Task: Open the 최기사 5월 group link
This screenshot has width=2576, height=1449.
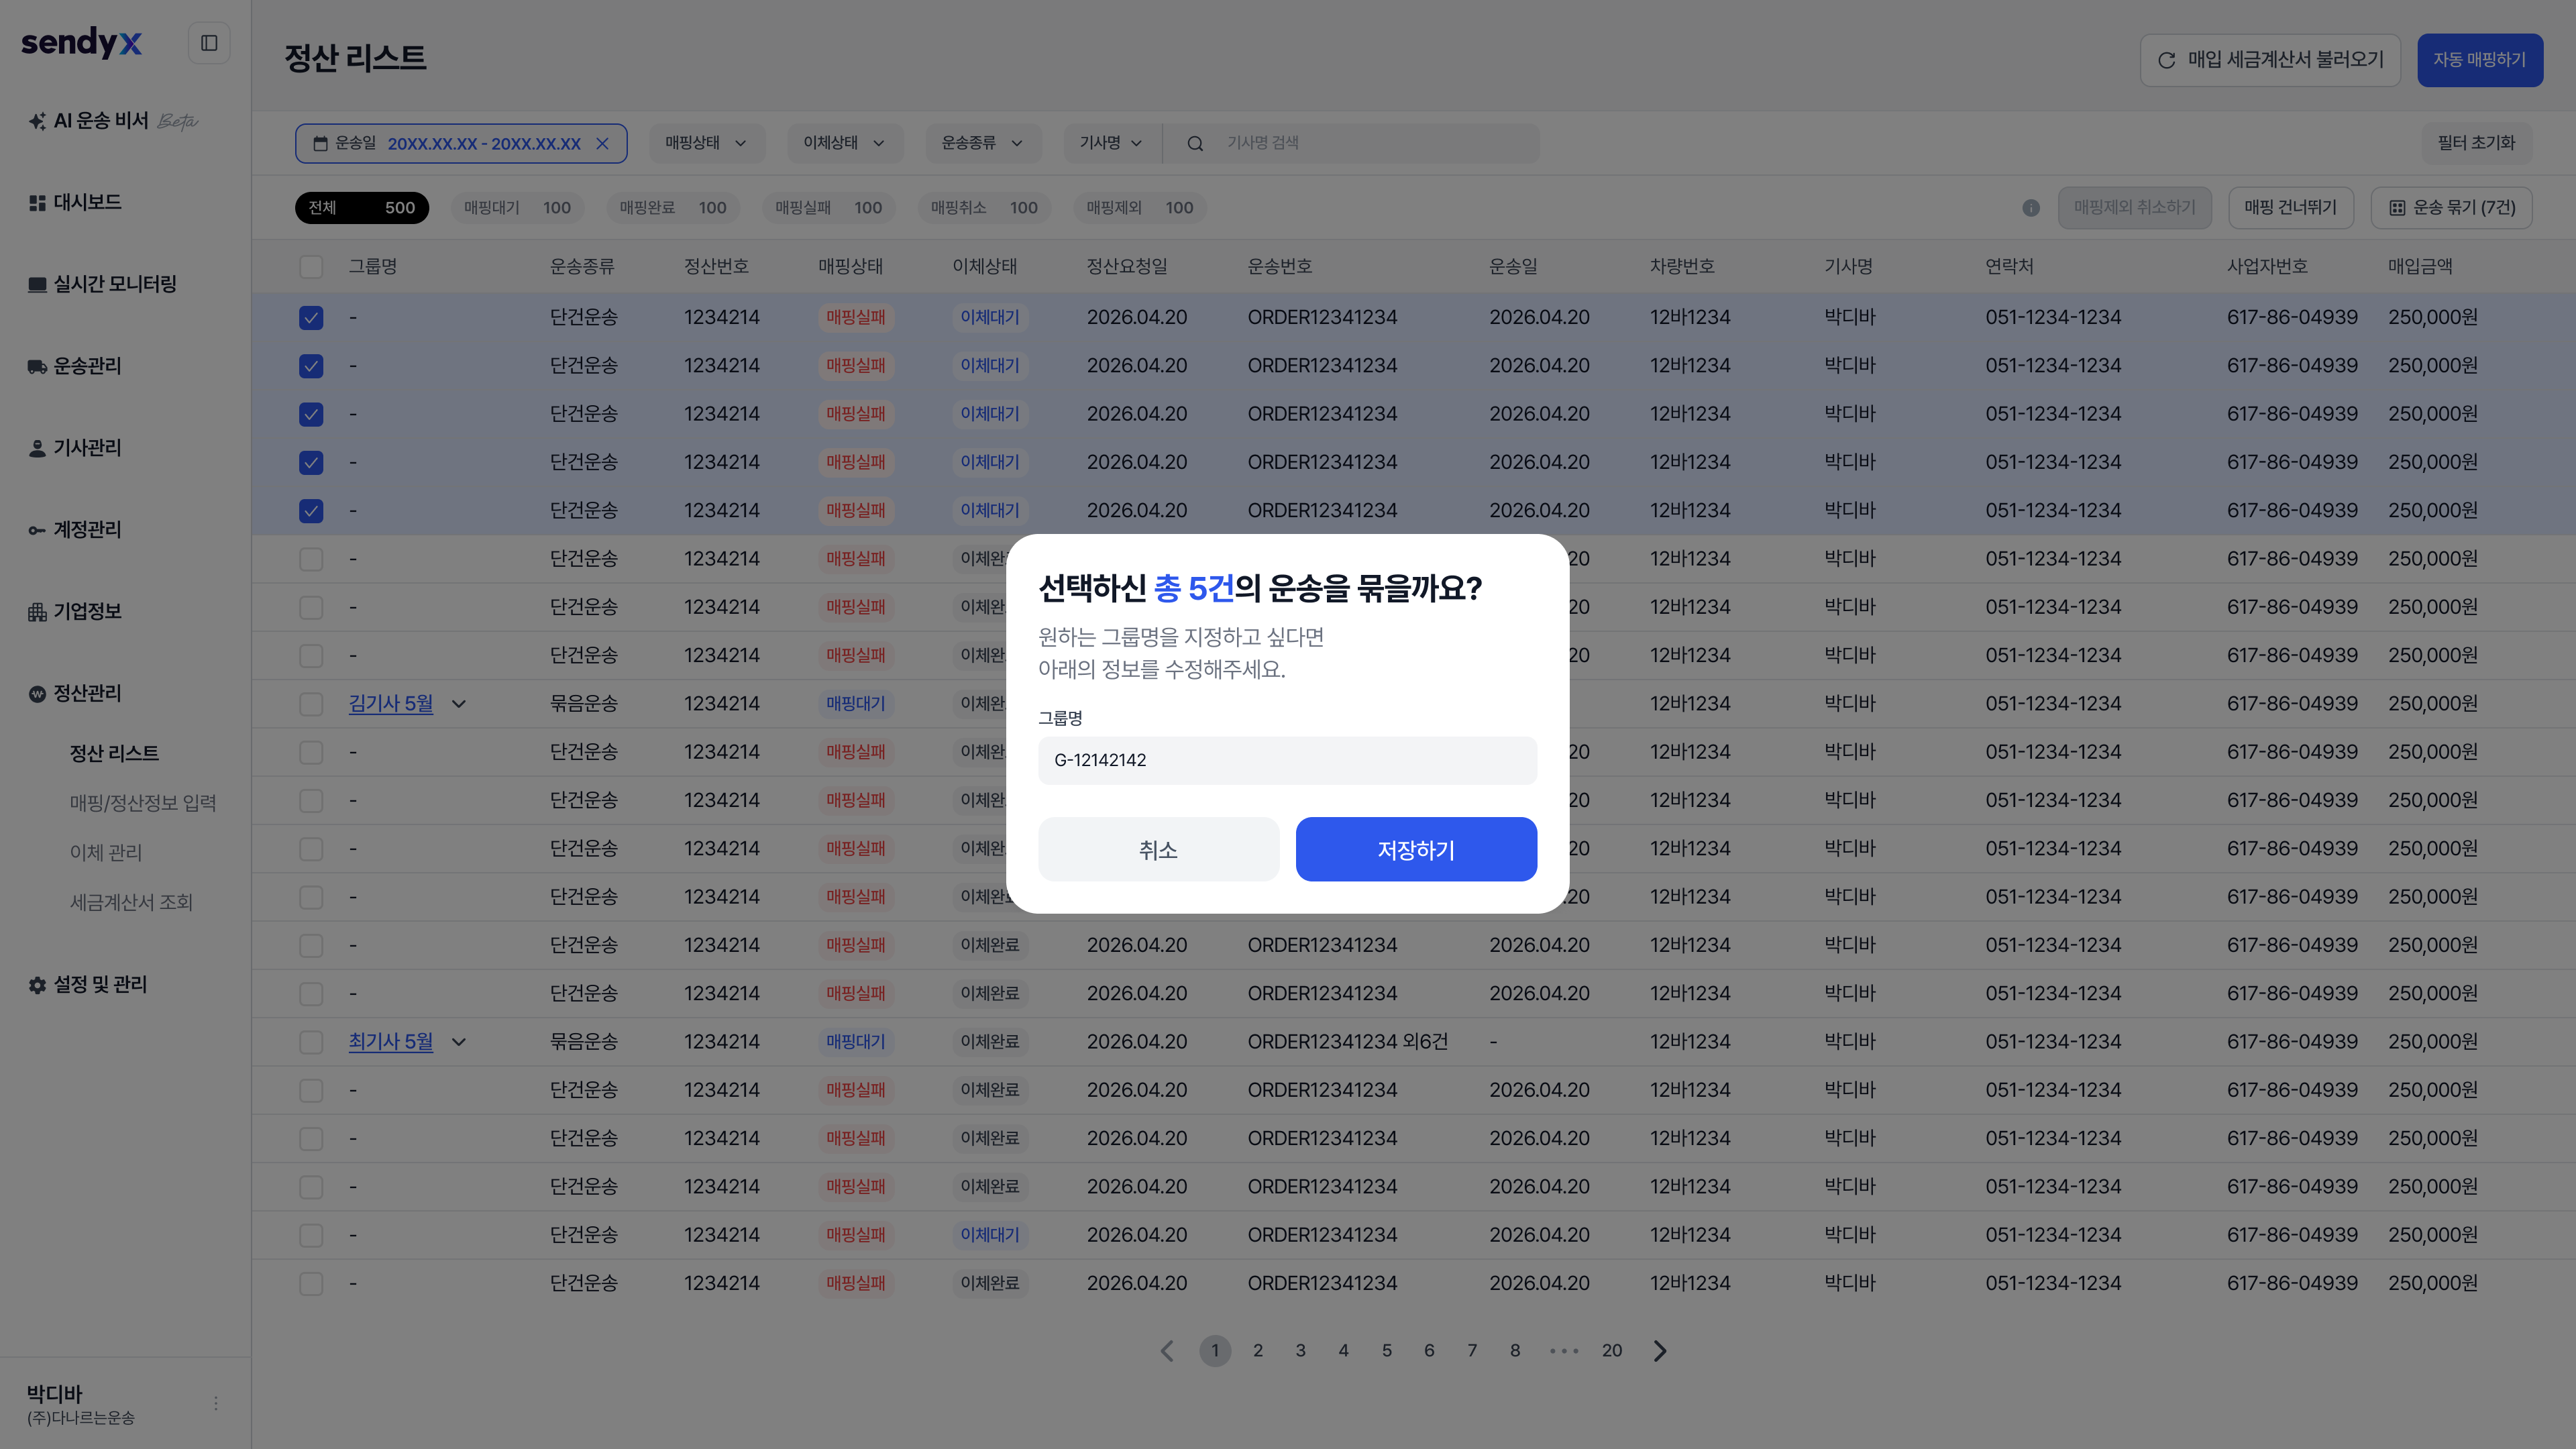Action: (391, 1042)
